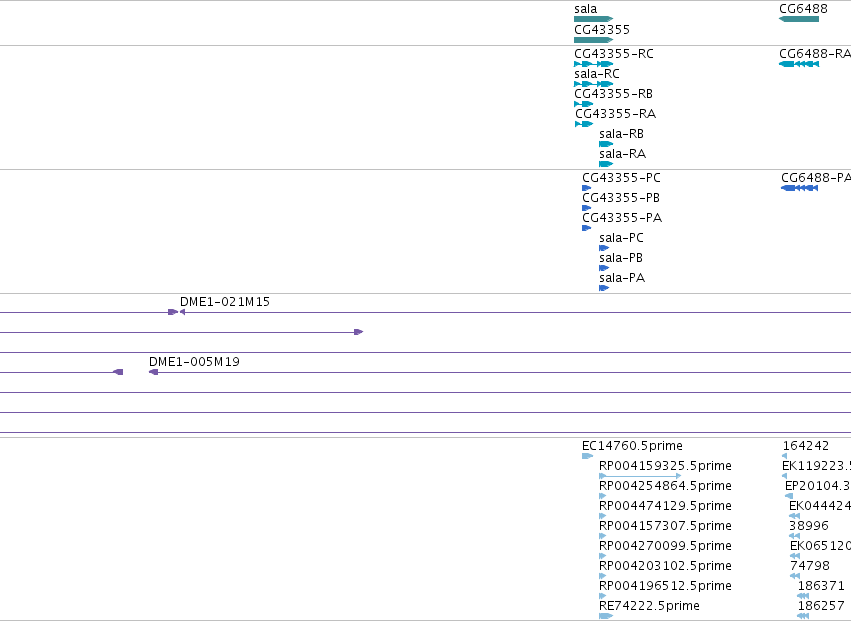The image size is (851, 621).
Task: Click the DME1-021M15 BAC label
Action: click(225, 302)
